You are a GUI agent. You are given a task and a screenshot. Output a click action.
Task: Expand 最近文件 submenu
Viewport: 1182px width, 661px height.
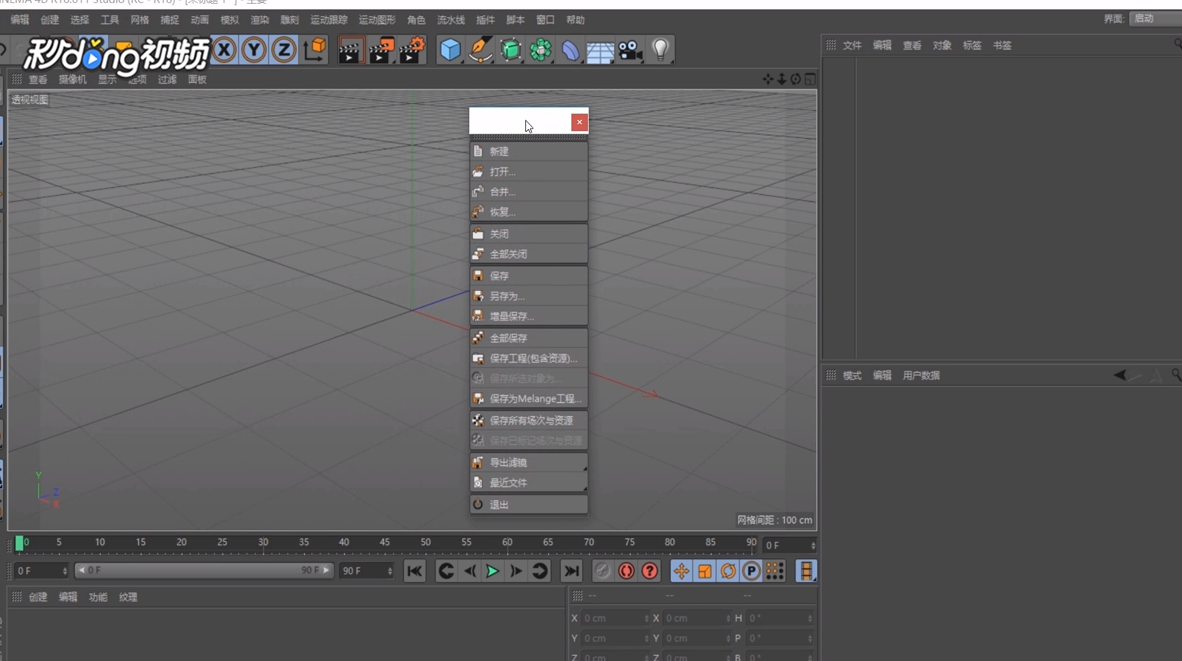[528, 483]
